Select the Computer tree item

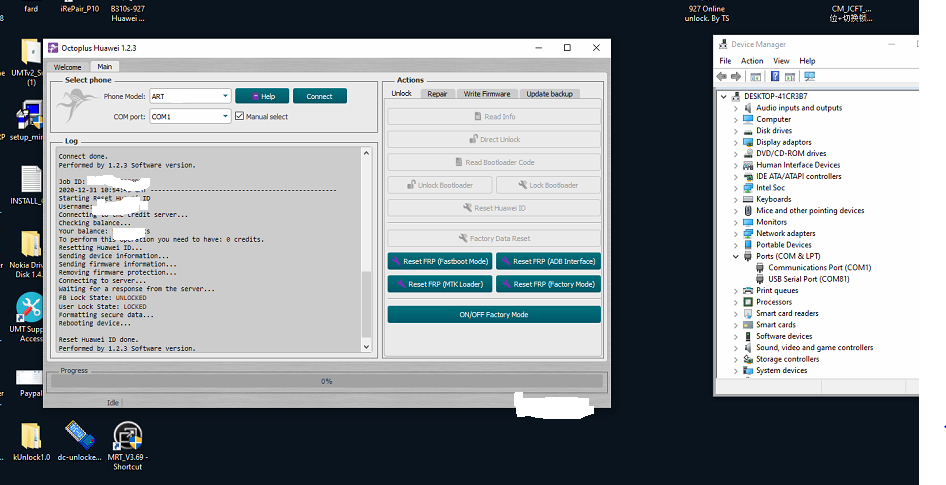(773, 119)
